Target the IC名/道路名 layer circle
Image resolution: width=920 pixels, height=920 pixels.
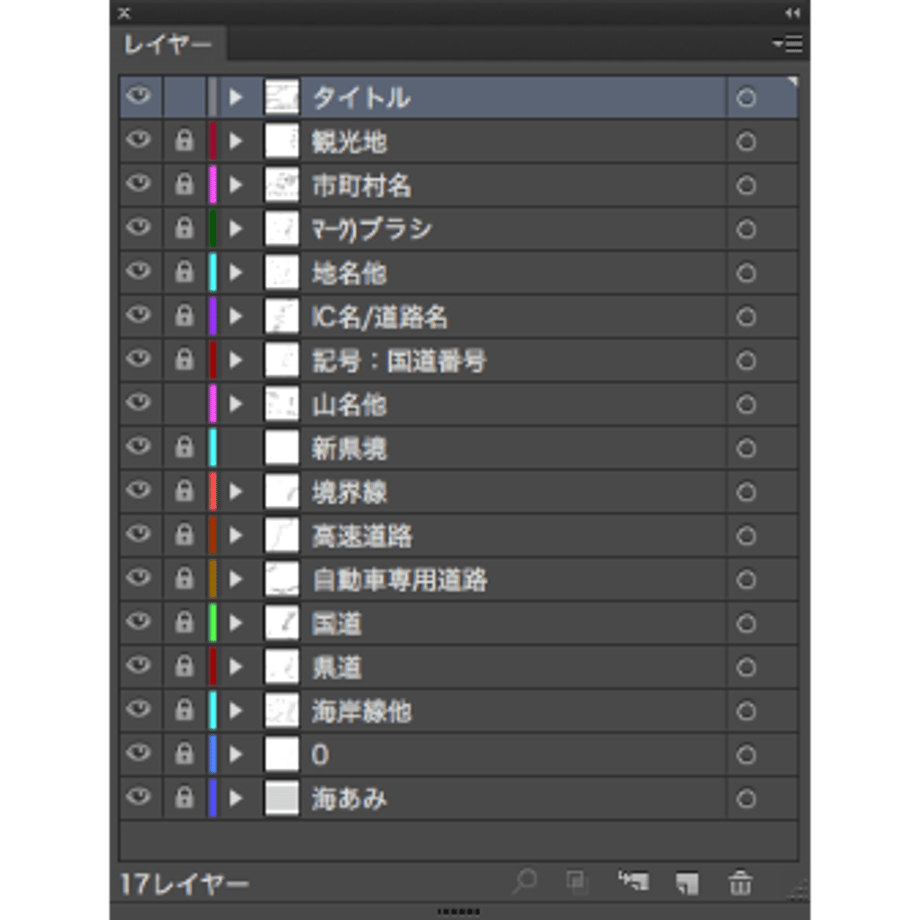[x=746, y=317]
